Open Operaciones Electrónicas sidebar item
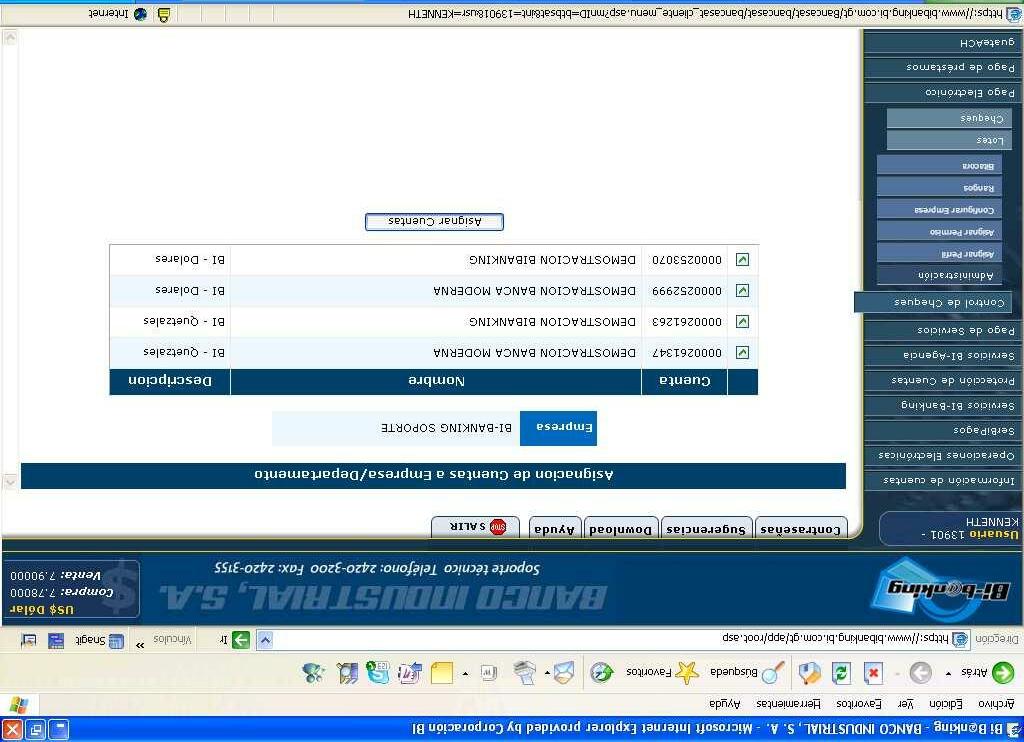This screenshot has width=1024, height=742. click(x=941, y=455)
